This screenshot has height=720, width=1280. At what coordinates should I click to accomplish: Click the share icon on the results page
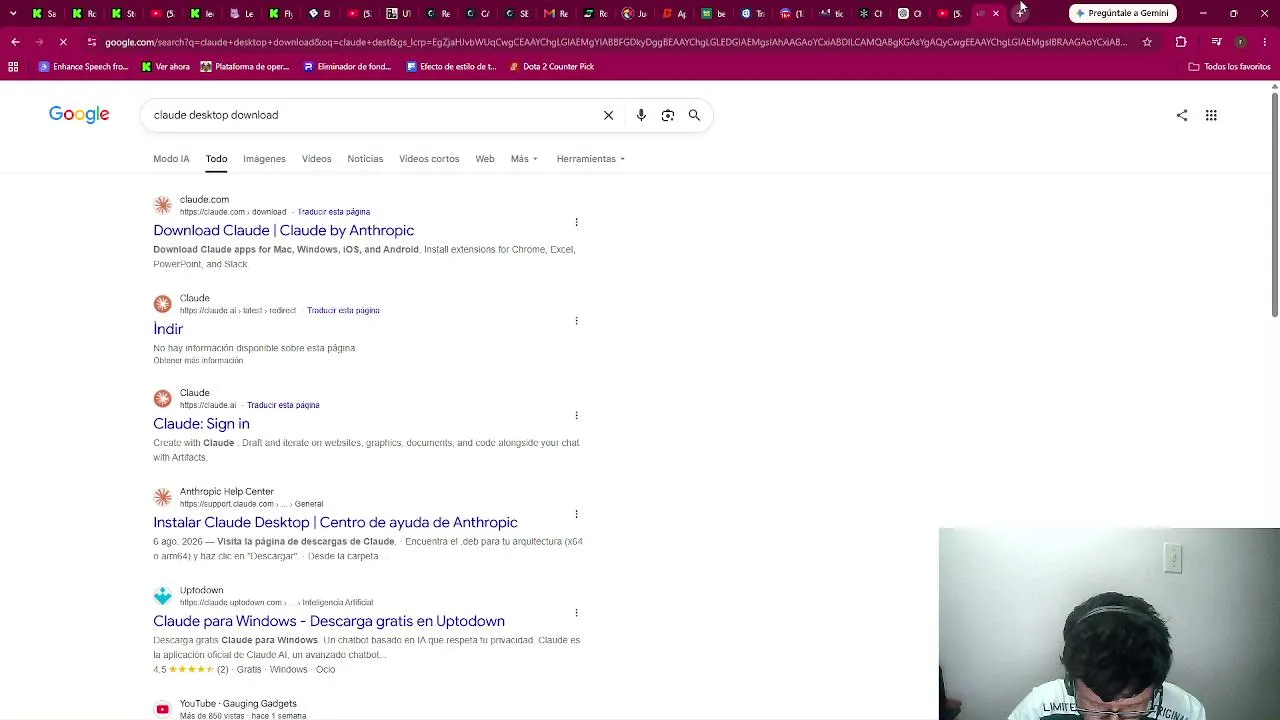tap(1182, 115)
